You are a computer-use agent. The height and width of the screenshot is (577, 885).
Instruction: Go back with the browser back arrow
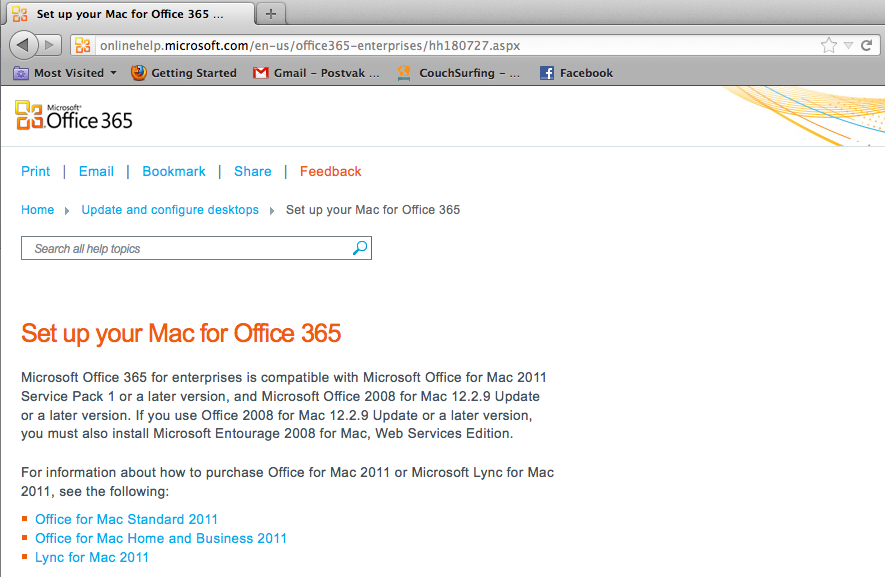[x=24, y=45]
